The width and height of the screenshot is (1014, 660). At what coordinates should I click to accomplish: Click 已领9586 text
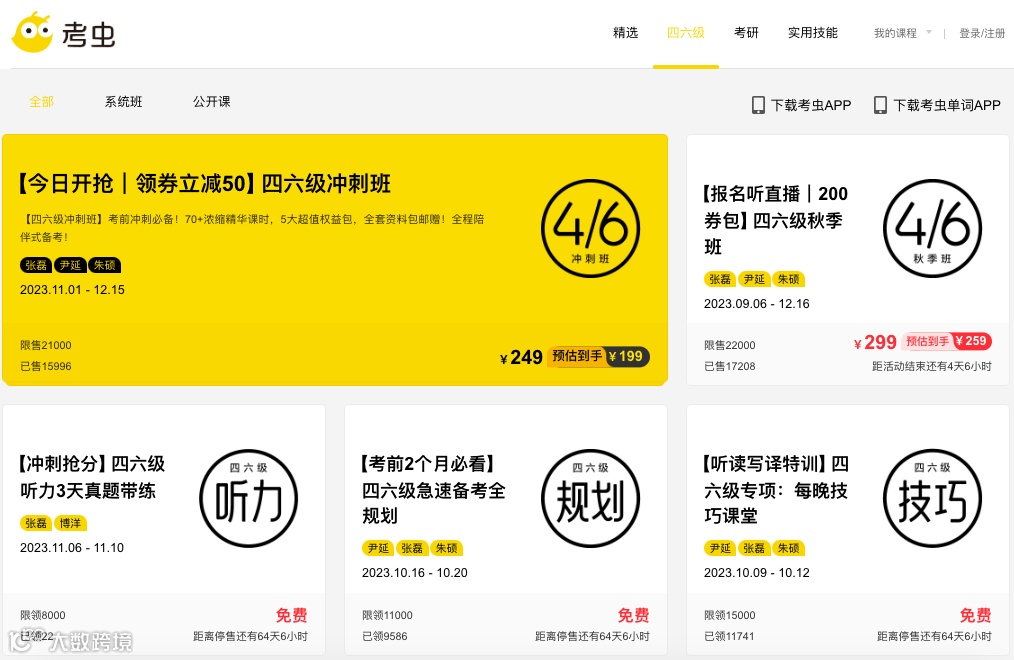(385, 636)
